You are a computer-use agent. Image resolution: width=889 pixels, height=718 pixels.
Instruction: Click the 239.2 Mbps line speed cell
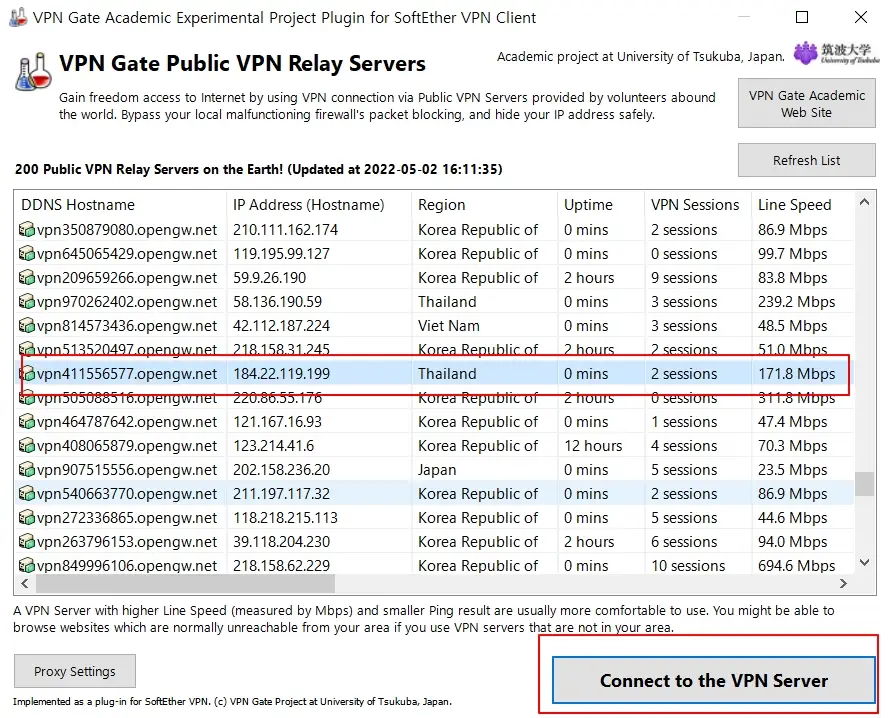click(x=797, y=301)
